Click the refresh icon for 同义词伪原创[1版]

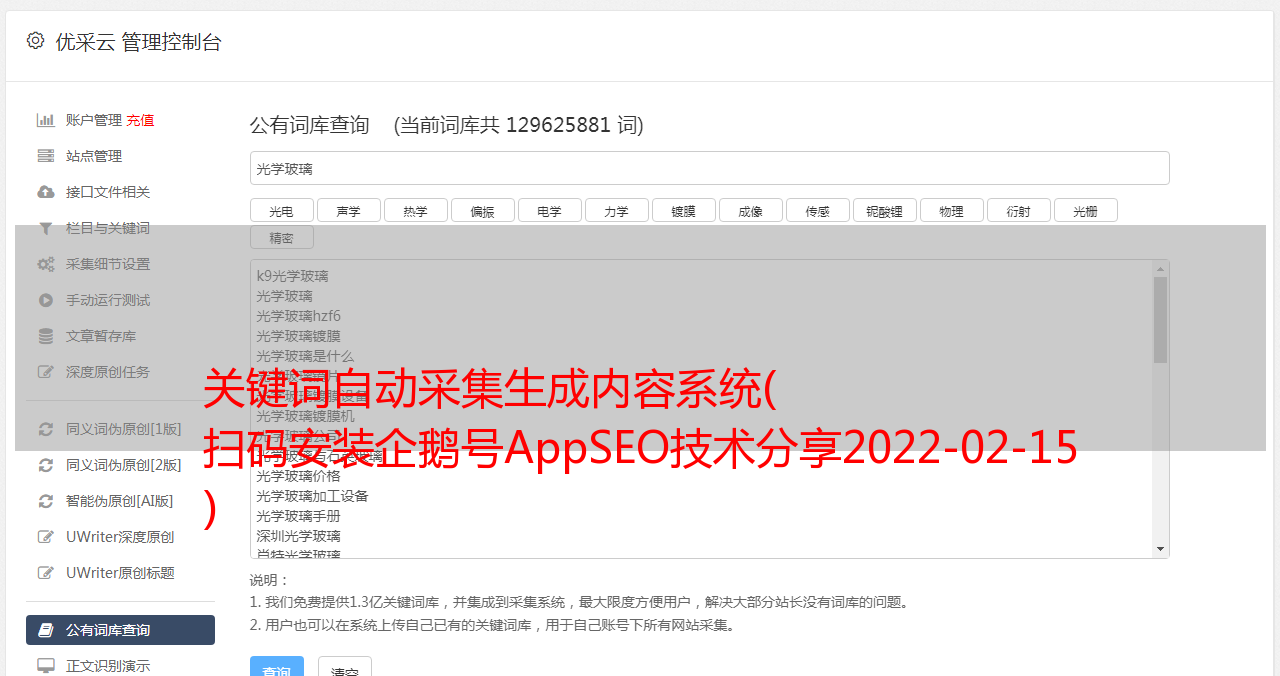pos(46,429)
